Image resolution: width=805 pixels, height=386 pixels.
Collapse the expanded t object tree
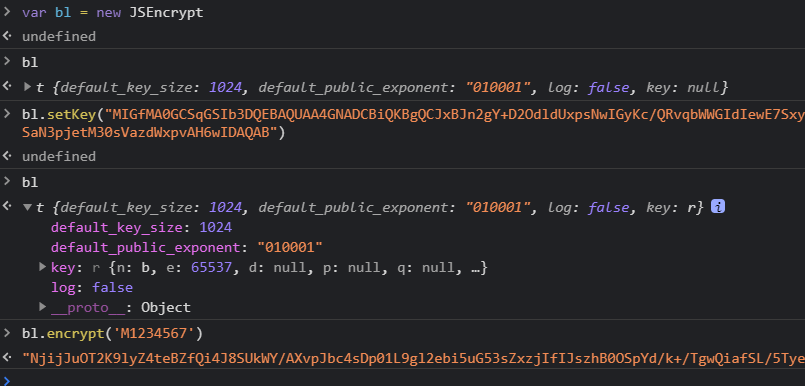pyautogui.click(x=28, y=207)
